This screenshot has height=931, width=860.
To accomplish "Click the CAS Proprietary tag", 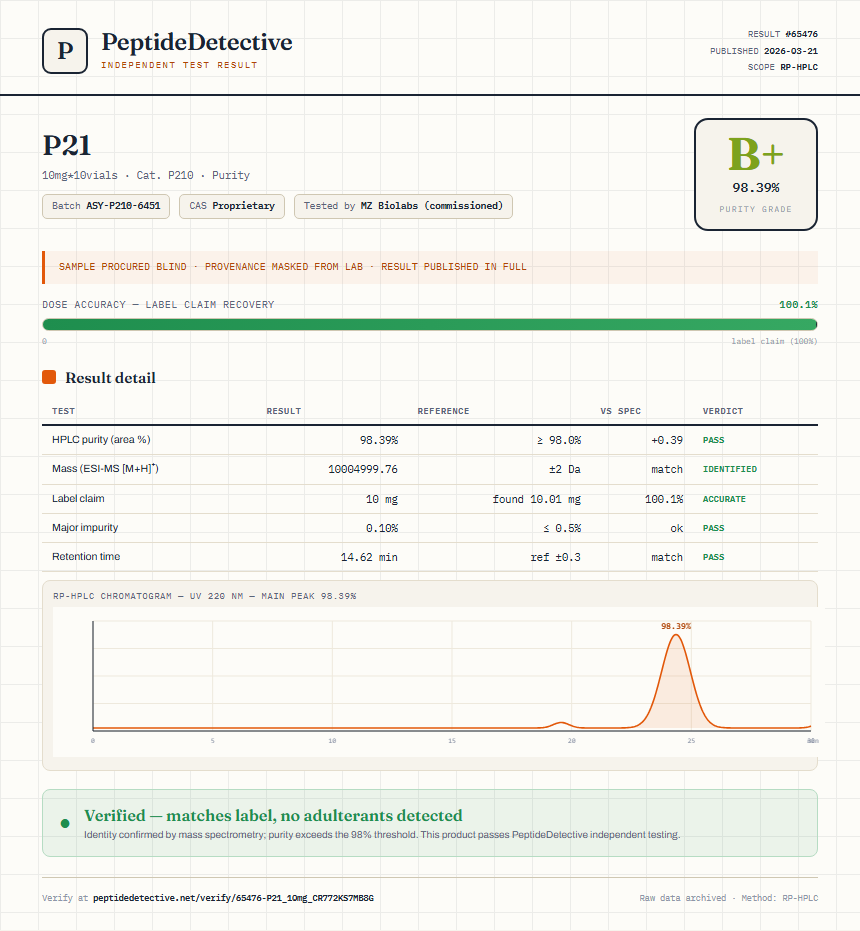I will pyautogui.click(x=232, y=206).
